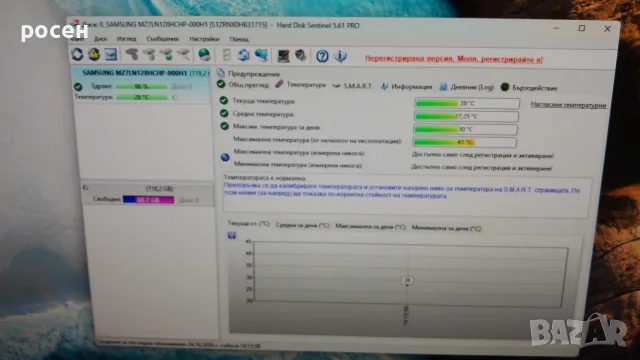This screenshot has width=640, height=360.
Task: Click the fourth gray disk test icon
Action: pos(183,54)
